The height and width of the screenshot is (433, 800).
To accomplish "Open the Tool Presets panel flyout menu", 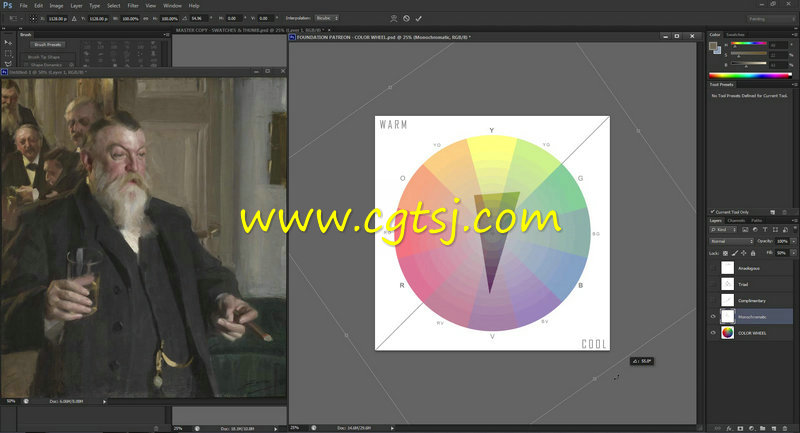I will [x=794, y=85].
